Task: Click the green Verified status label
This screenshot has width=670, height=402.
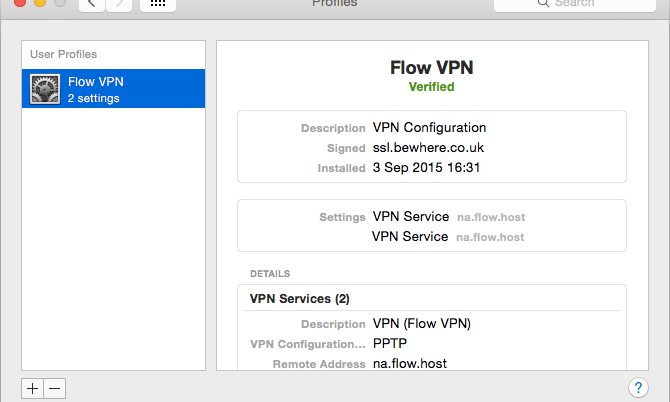Action: 431,87
